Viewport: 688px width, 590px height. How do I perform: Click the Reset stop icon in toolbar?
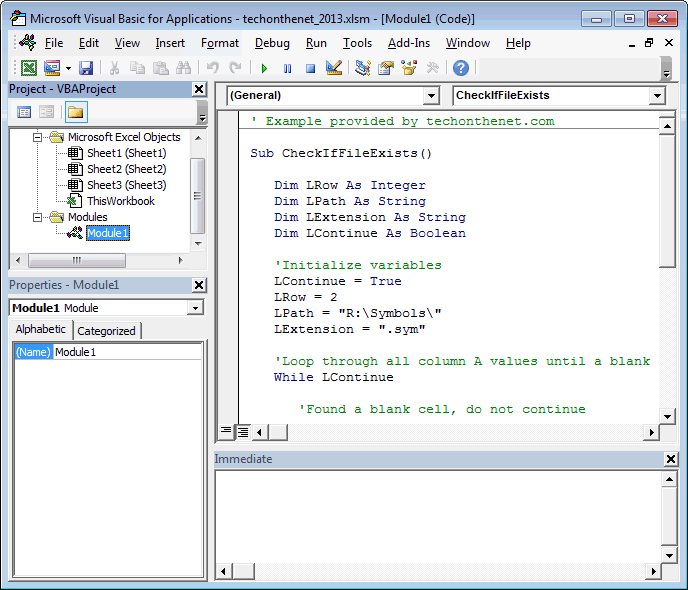pyautogui.click(x=310, y=68)
